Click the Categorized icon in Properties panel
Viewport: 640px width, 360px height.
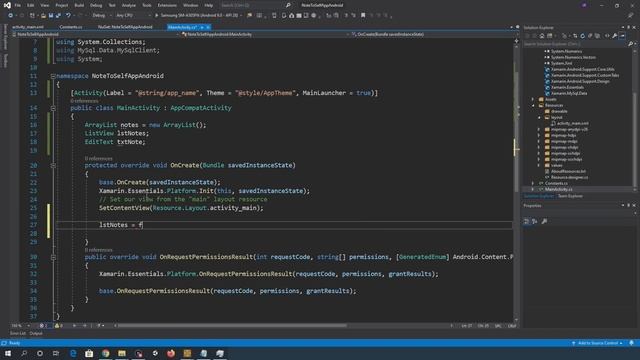527,222
